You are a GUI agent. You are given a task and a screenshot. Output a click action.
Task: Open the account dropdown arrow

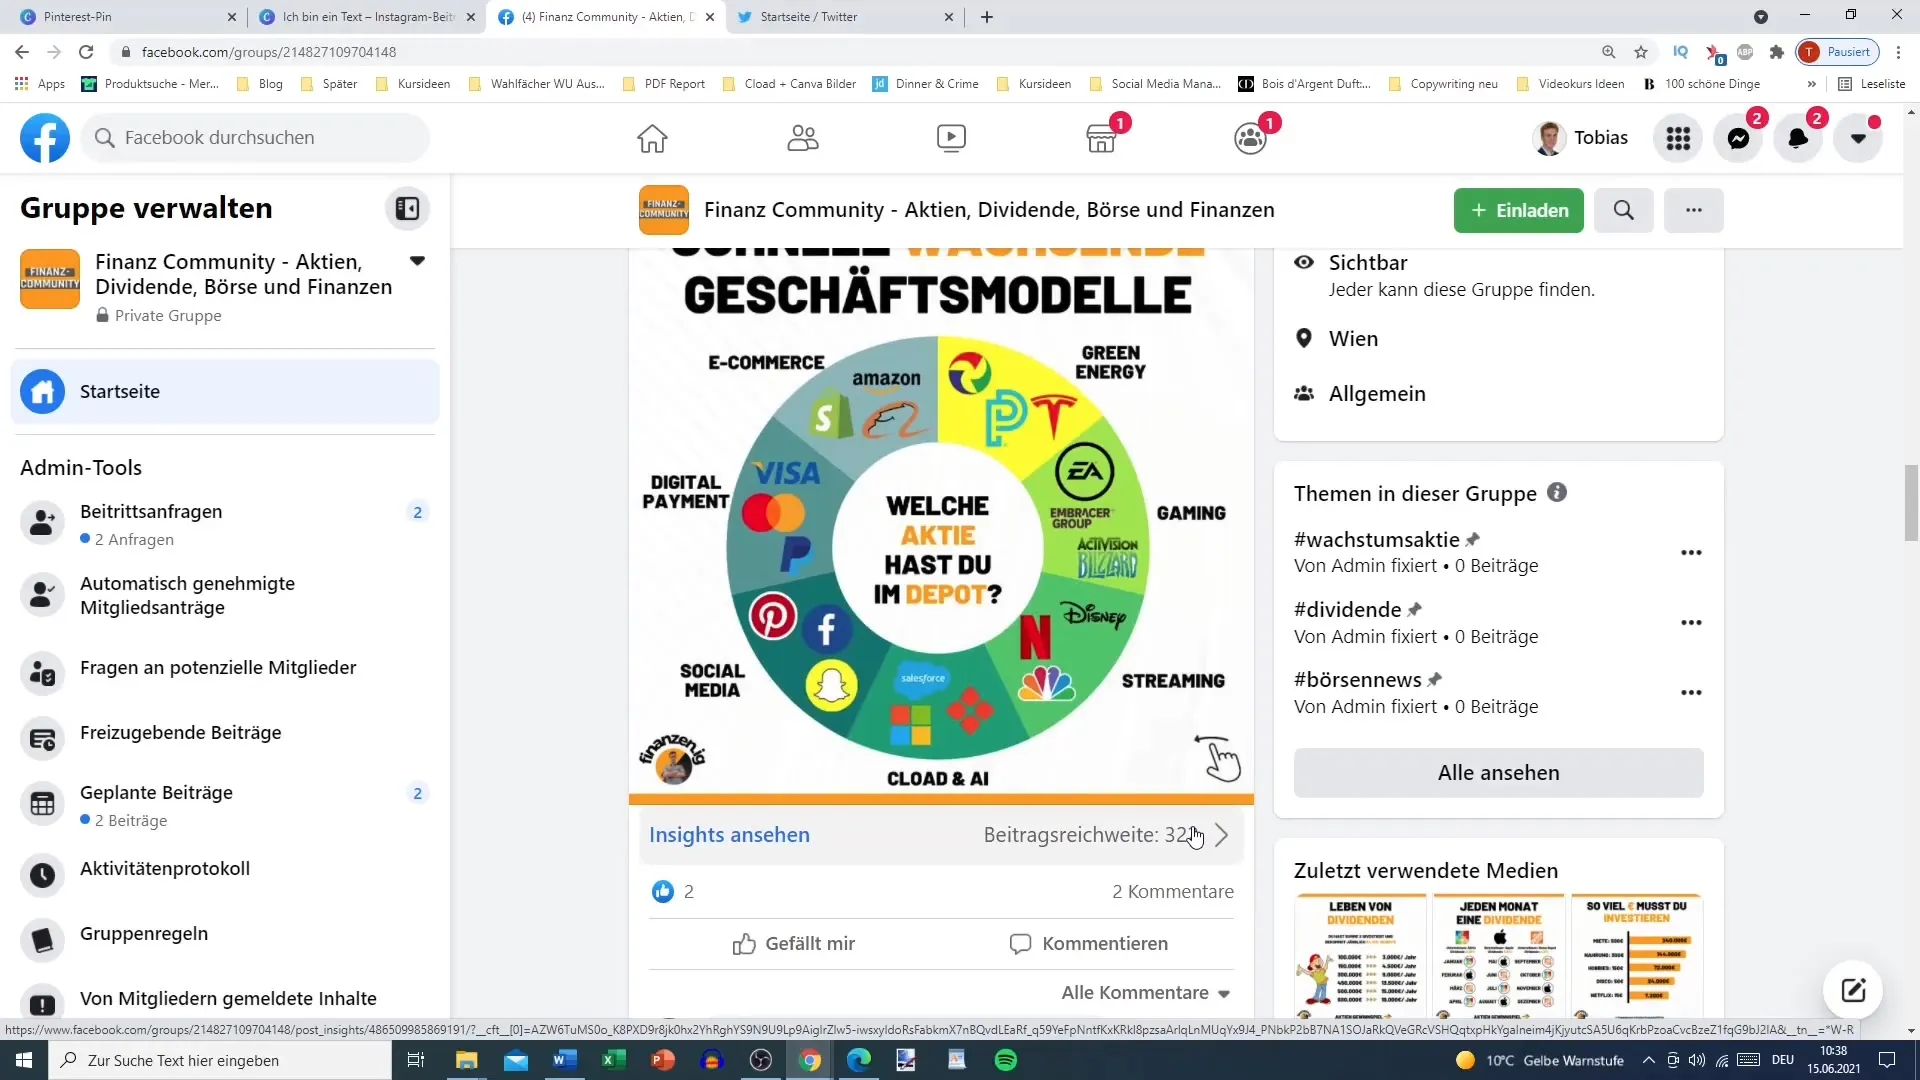click(1858, 138)
